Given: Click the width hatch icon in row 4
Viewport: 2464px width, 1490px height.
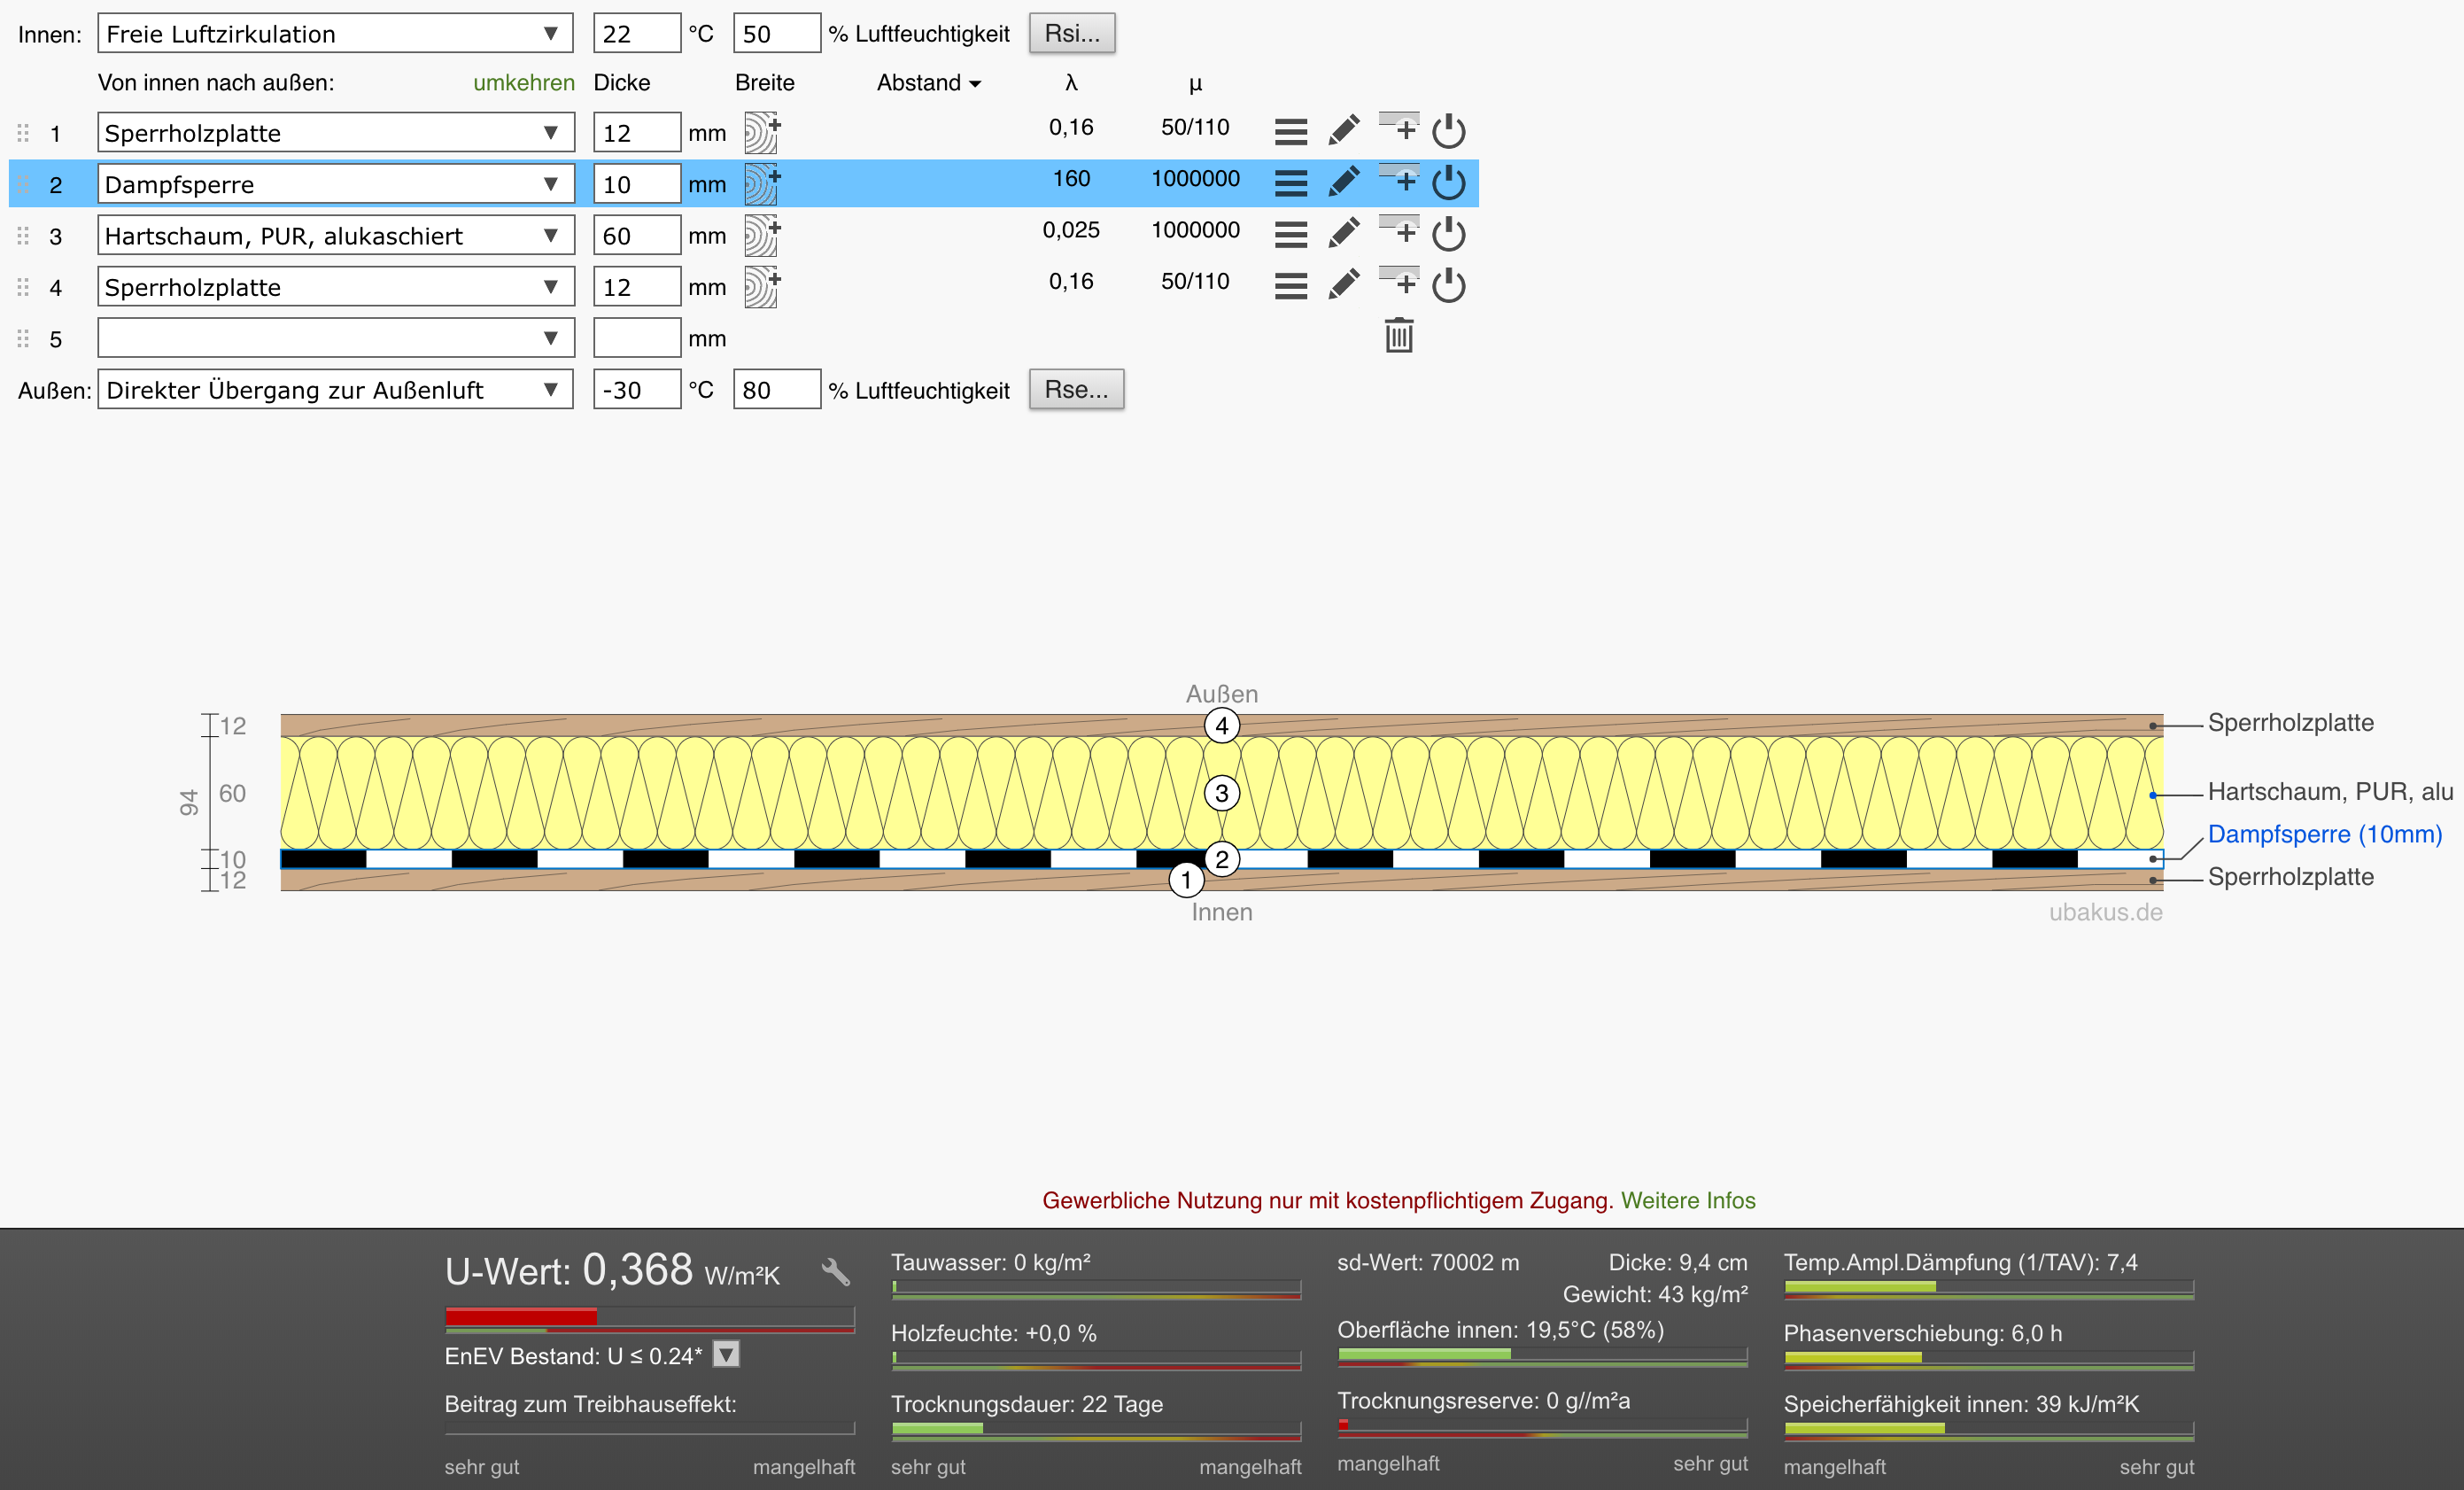Looking at the screenshot, I should click(x=762, y=287).
